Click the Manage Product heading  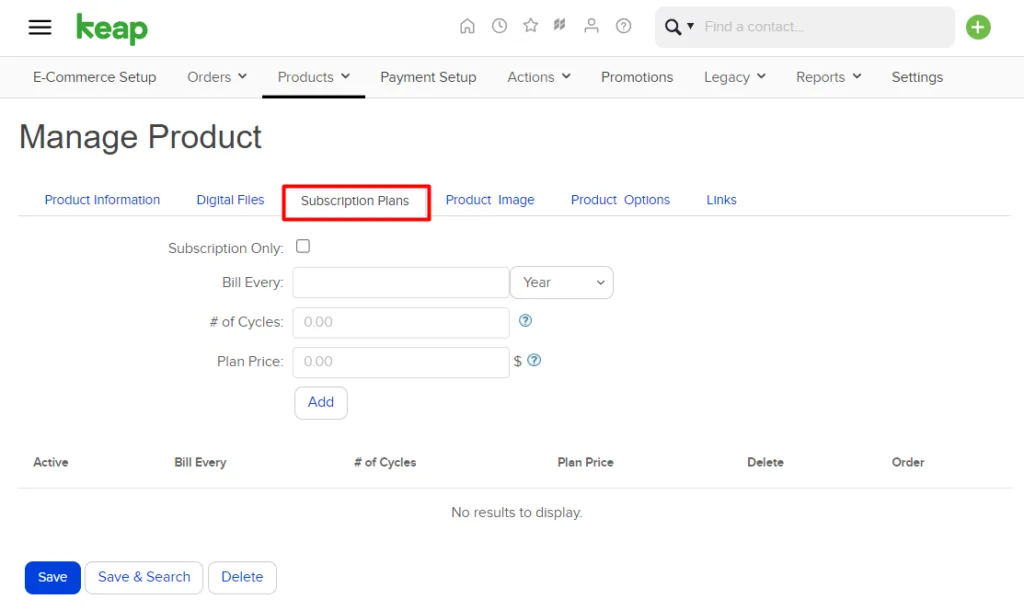[140, 137]
